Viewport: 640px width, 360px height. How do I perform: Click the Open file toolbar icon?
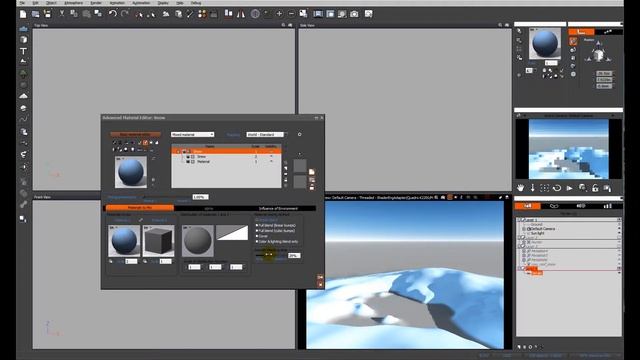pos(36,14)
